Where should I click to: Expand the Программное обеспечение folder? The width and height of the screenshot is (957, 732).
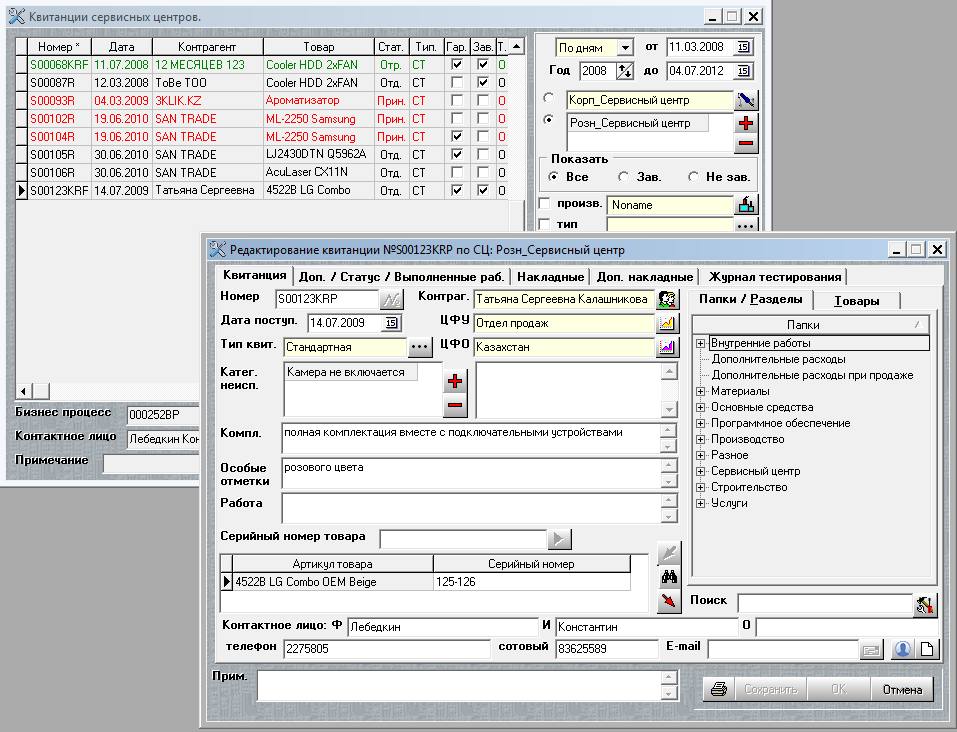coord(701,423)
